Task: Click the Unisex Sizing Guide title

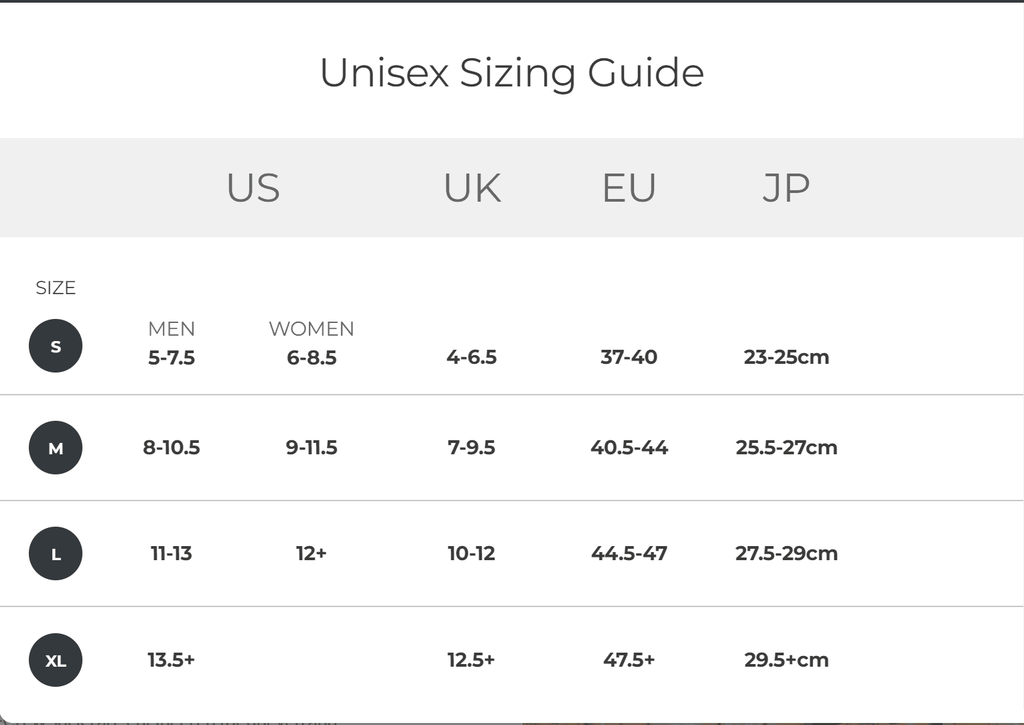Action: coord(511,73)
